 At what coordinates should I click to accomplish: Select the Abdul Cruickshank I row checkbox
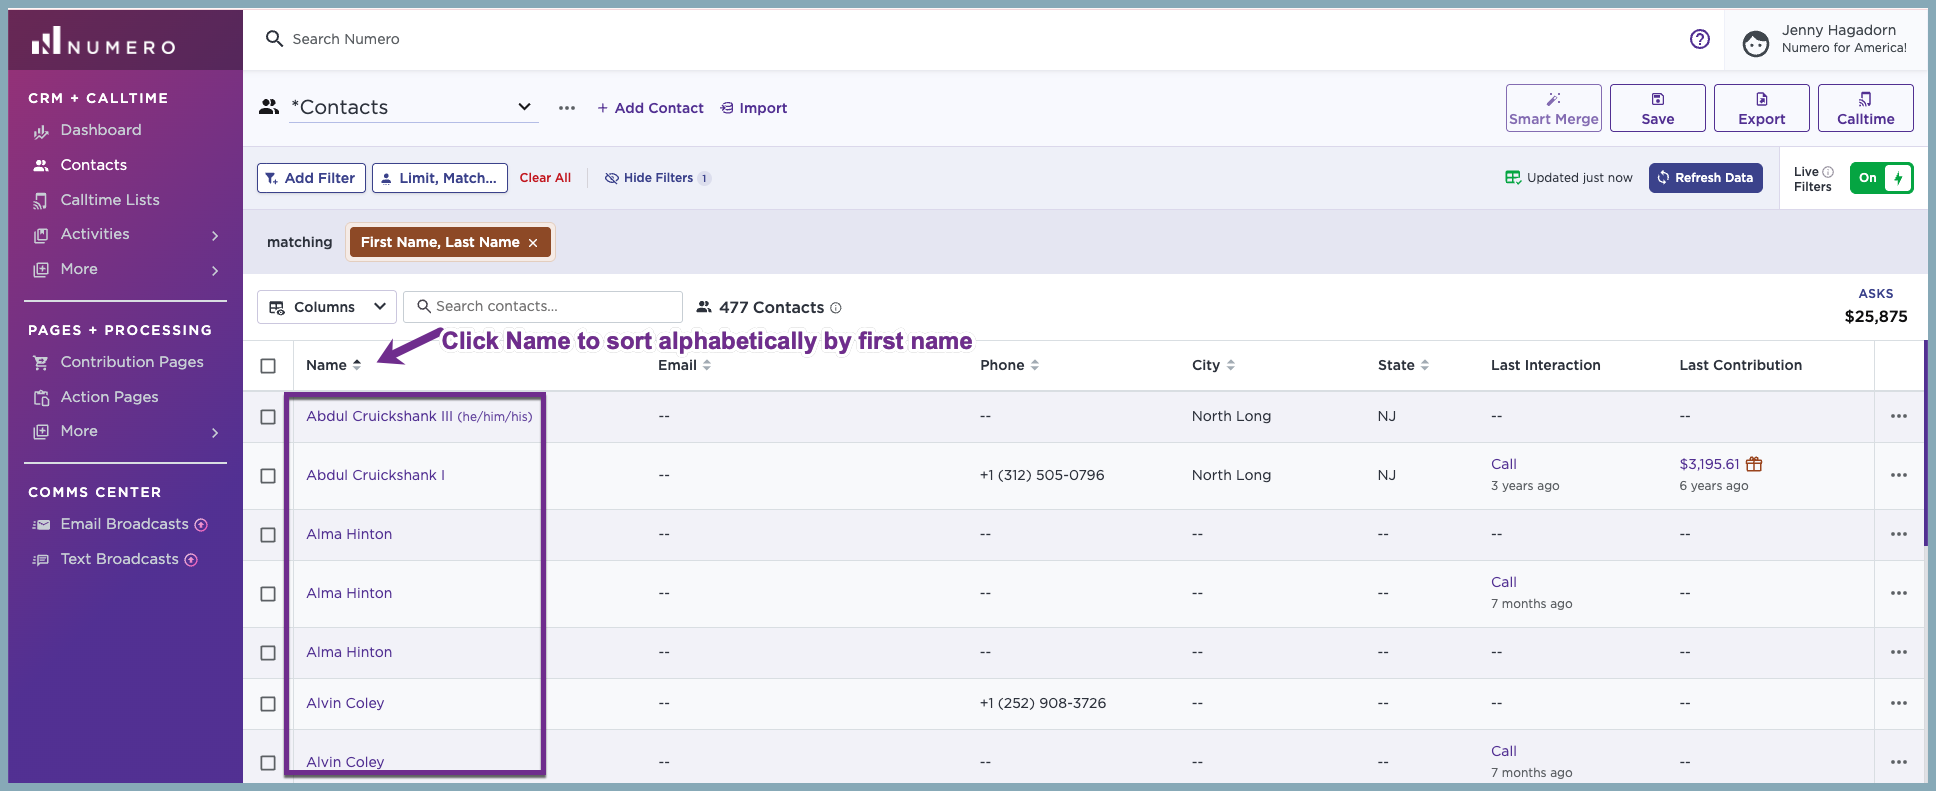268,476
